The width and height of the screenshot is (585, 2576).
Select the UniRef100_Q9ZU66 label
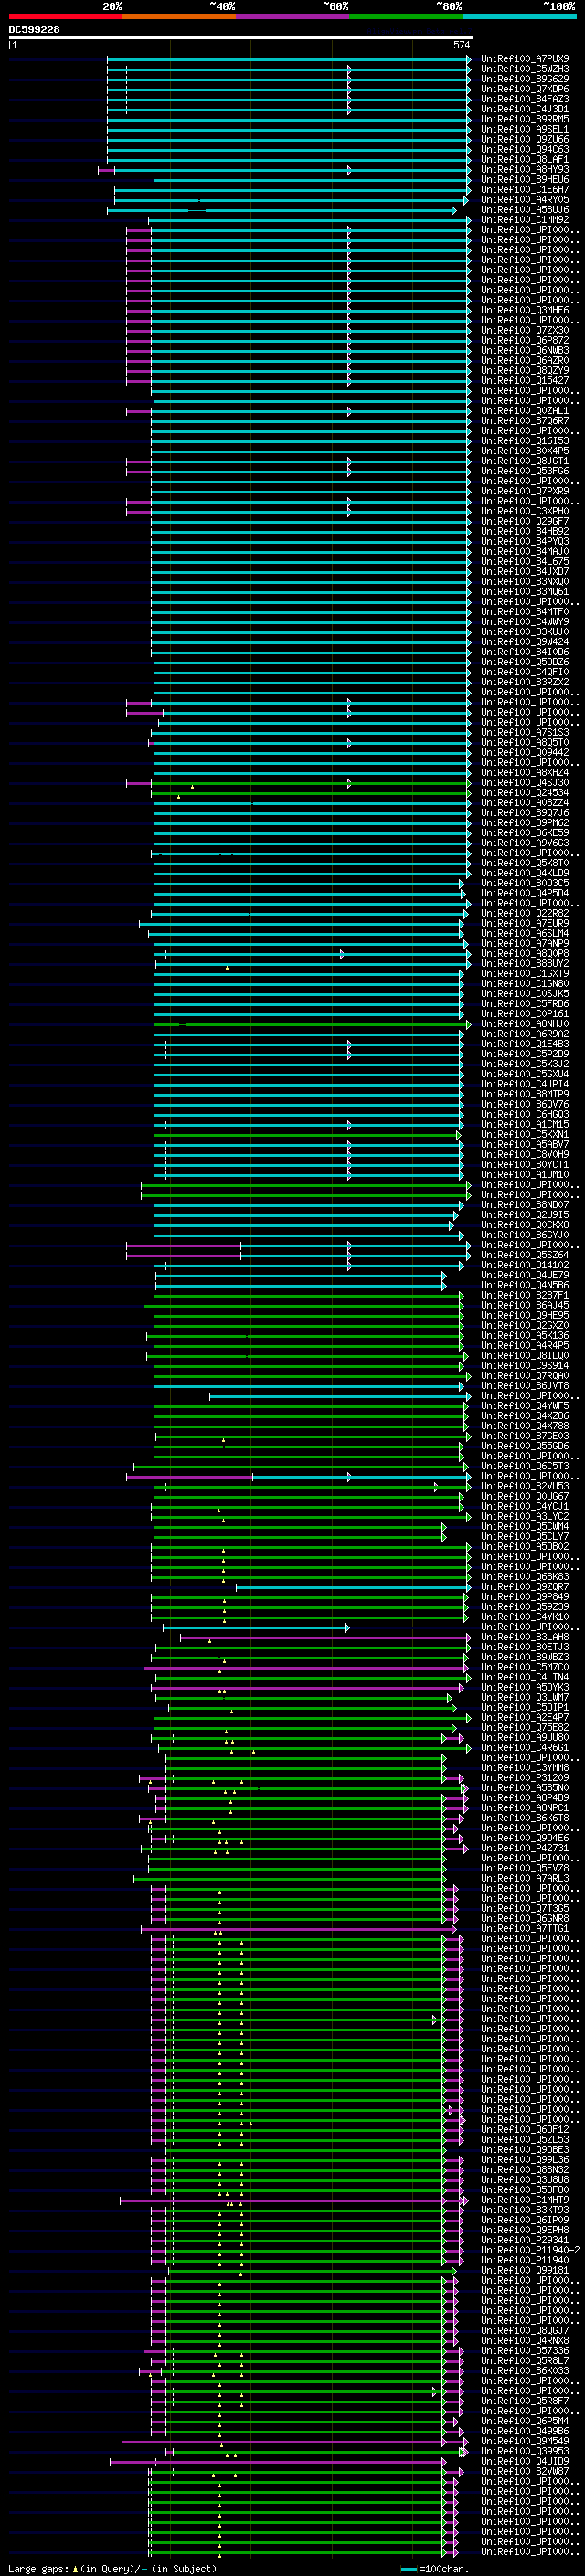pyautogui.click(x=525, y=139)
